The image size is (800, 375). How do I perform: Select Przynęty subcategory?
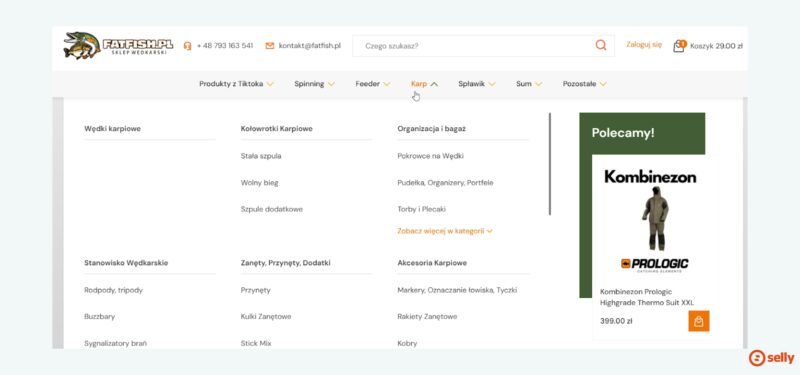point(256,290)
